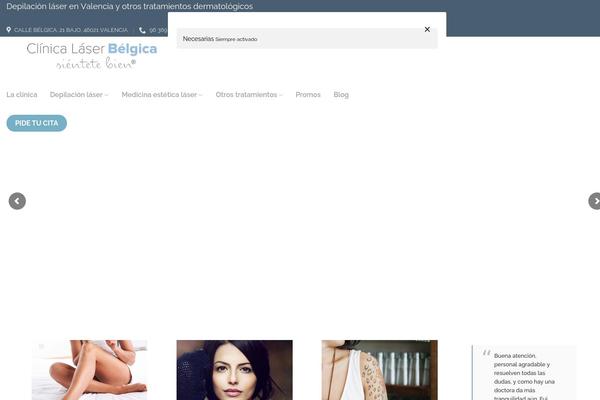Open the Clínica Láser Bélgica logo
Screen dimensions: 600x400
pyautogui.click(x=92, y=56)
